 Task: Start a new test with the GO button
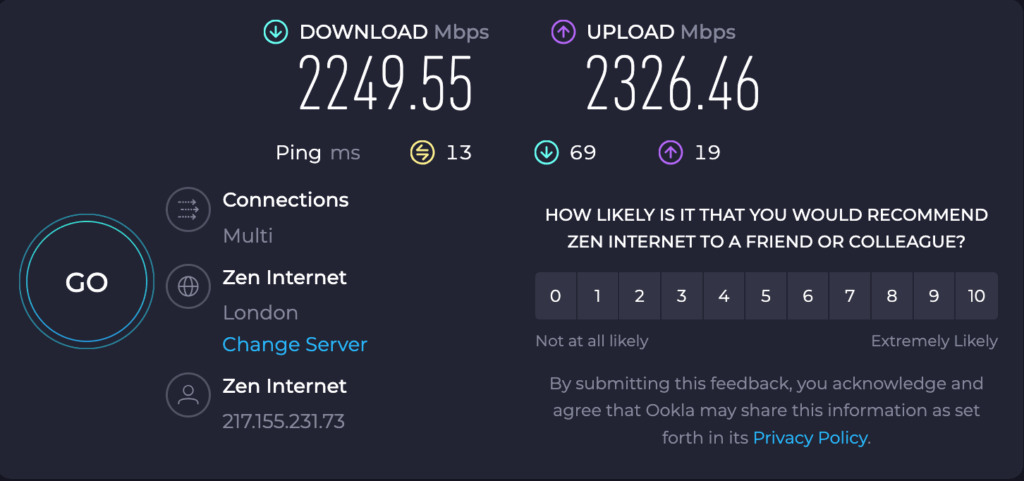[x=86, y=283]
